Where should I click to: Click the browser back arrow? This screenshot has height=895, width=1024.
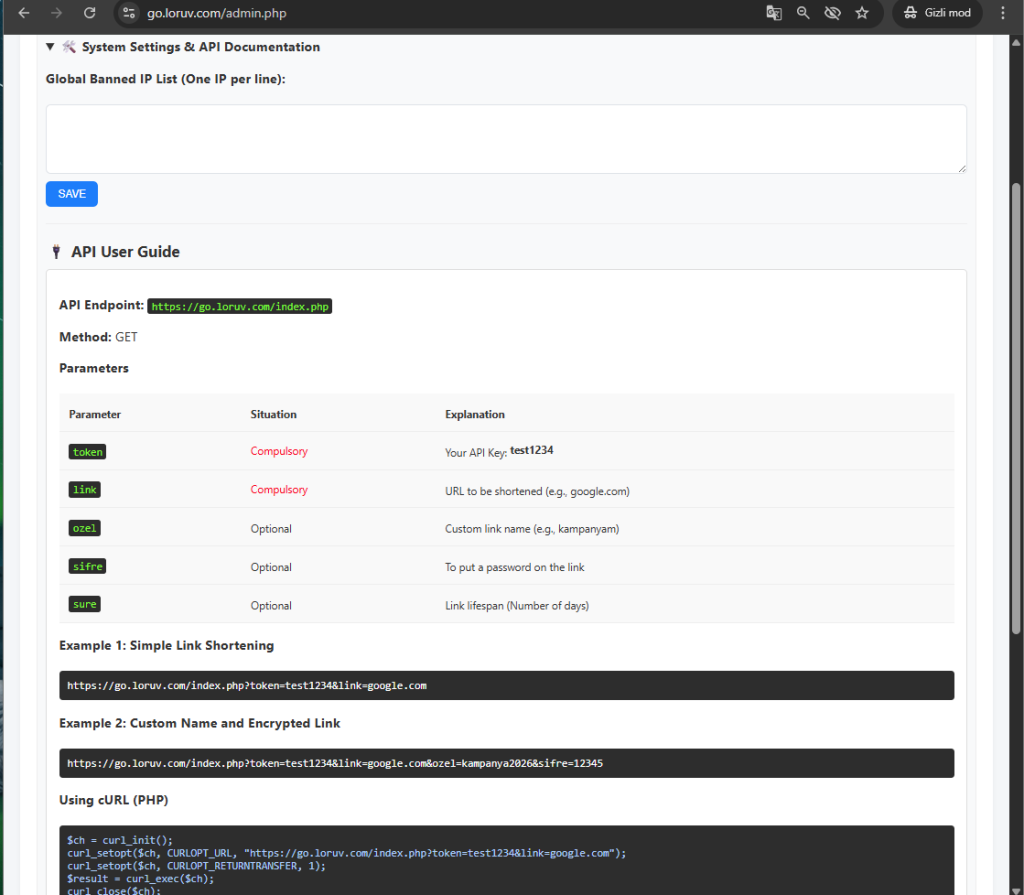tap(24, 13)
